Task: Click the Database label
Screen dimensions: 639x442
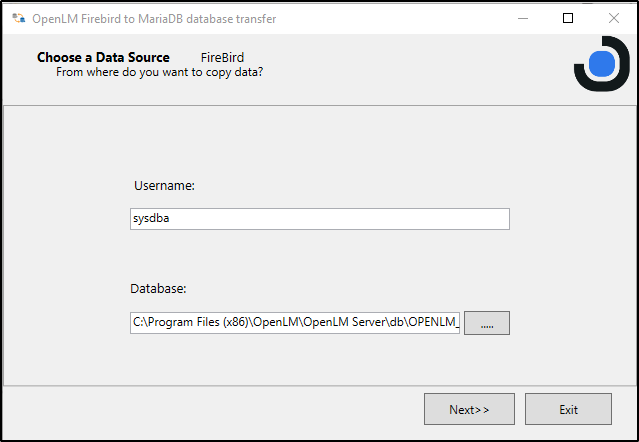Action: coord(158,289)
